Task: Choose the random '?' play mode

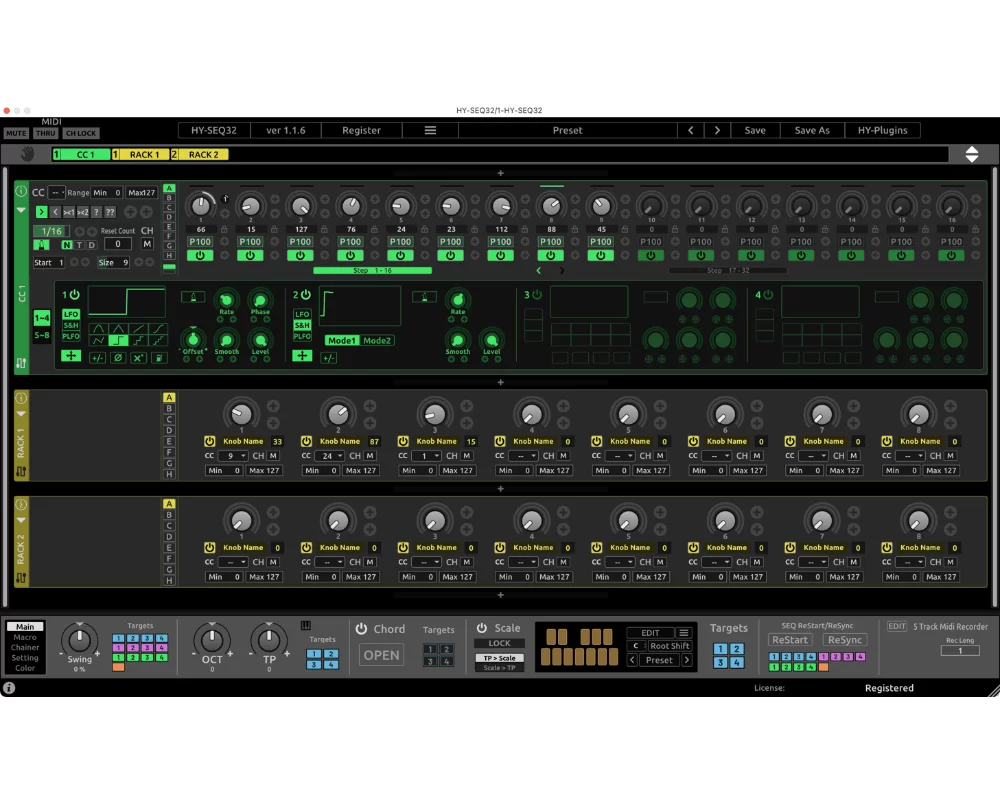Action: [96, 212]
